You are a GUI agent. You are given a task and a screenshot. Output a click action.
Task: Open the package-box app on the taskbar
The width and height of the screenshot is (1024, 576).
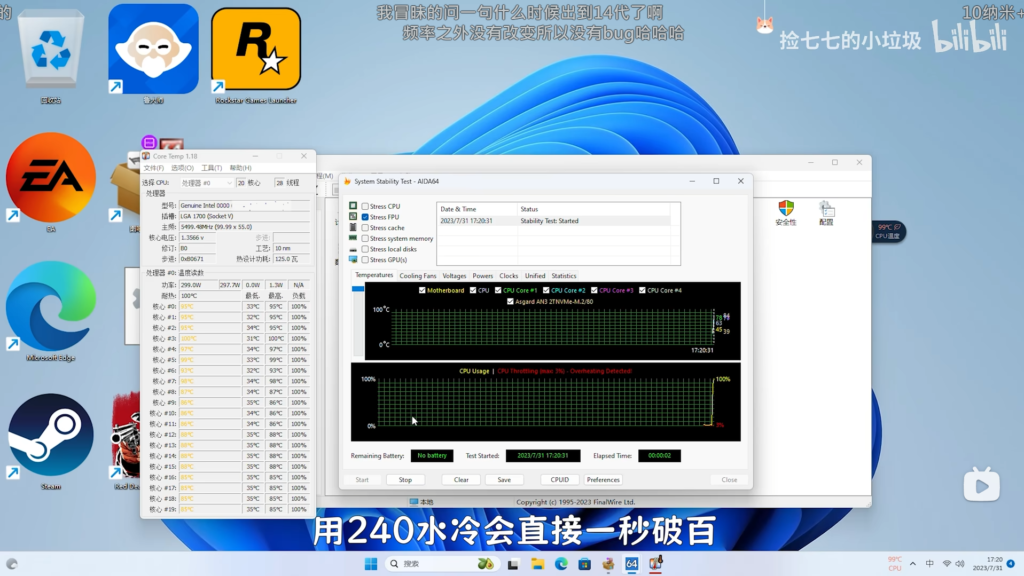608,564
